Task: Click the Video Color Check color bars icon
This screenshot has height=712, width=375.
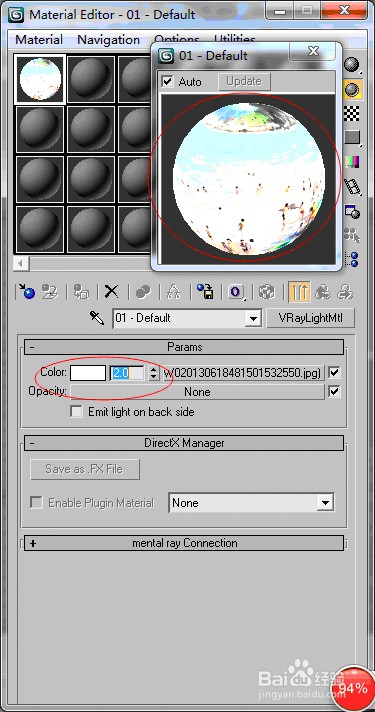Action: [x=352, y=161]
